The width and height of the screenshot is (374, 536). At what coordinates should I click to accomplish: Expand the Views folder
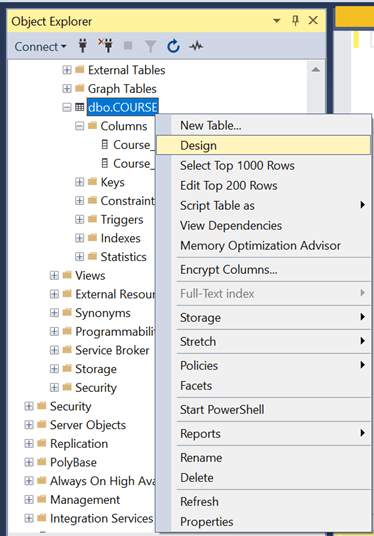point(54,275)
